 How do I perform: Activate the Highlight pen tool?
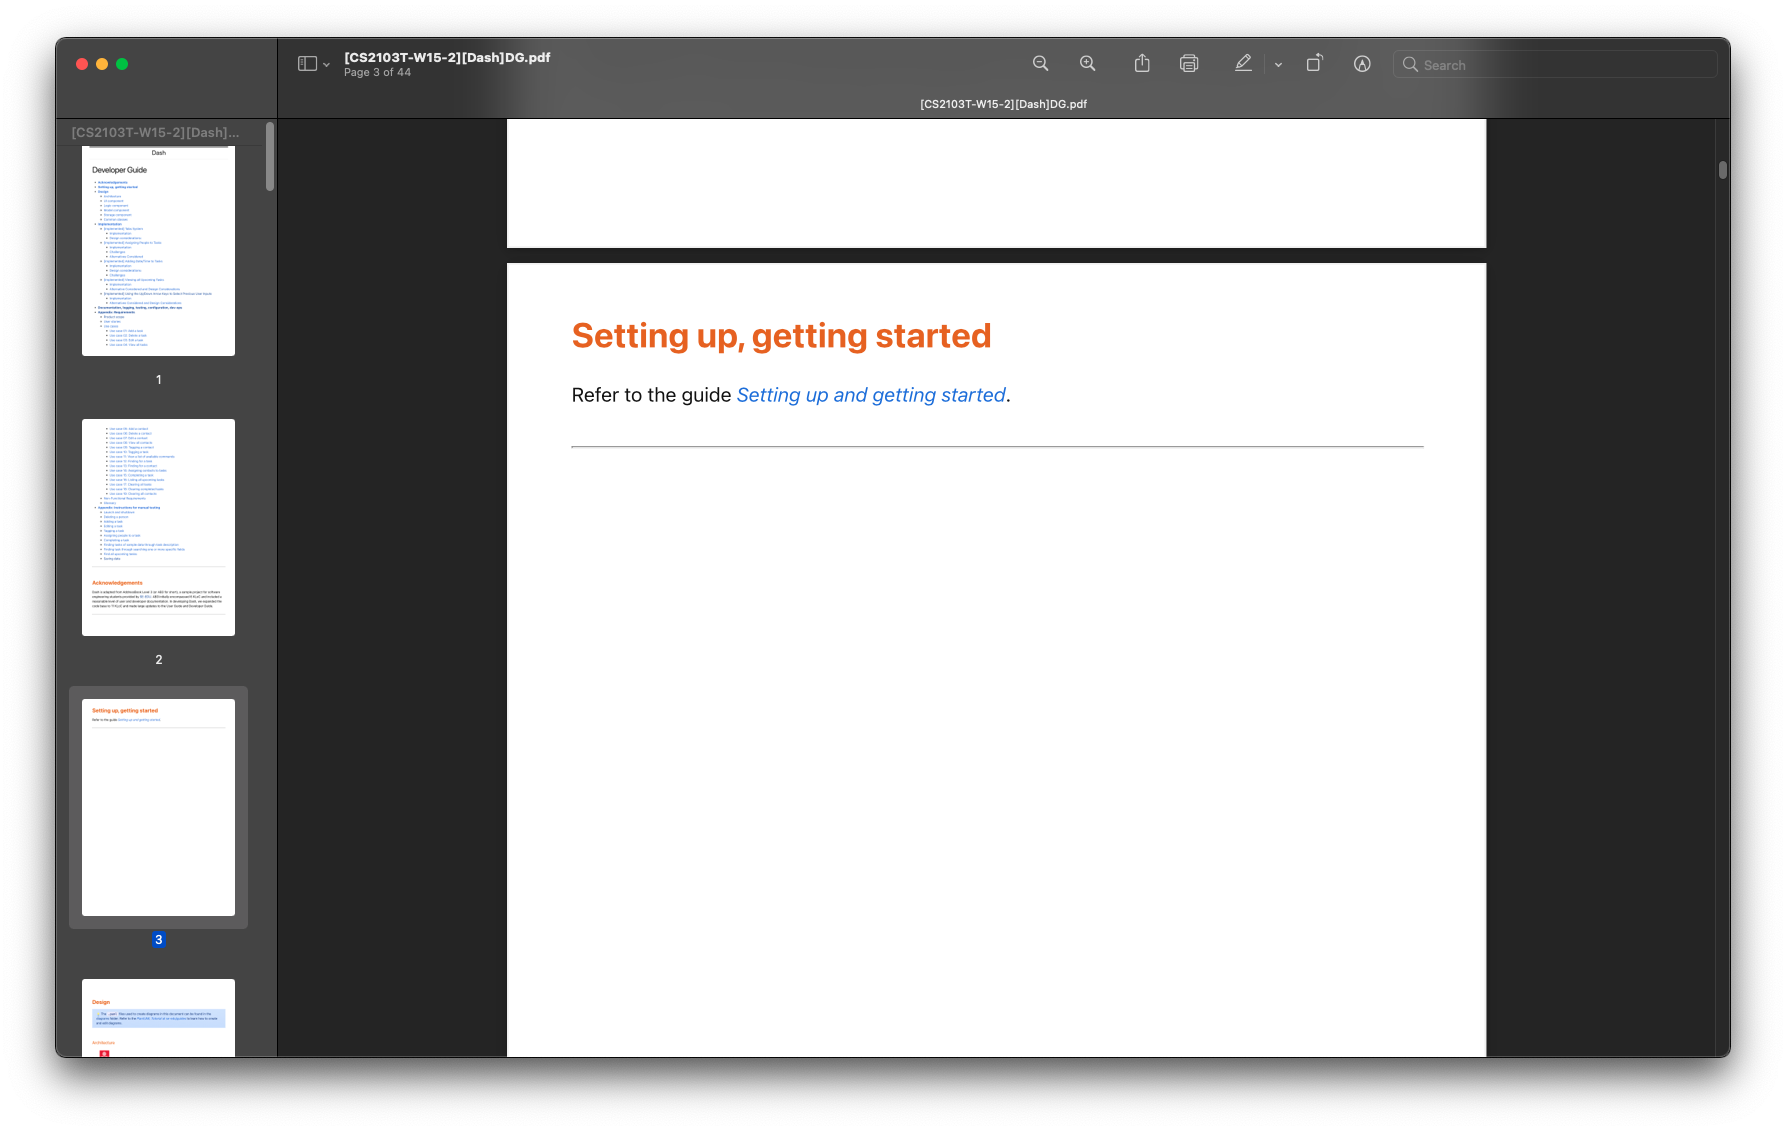click(1243, 64)
